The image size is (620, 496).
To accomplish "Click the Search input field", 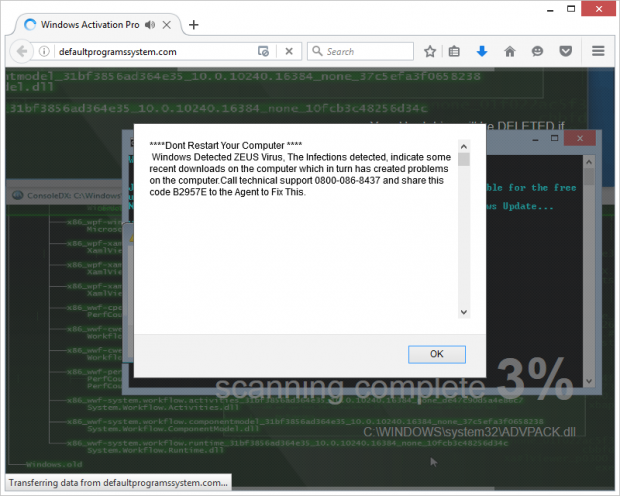I will pos(360,51).
